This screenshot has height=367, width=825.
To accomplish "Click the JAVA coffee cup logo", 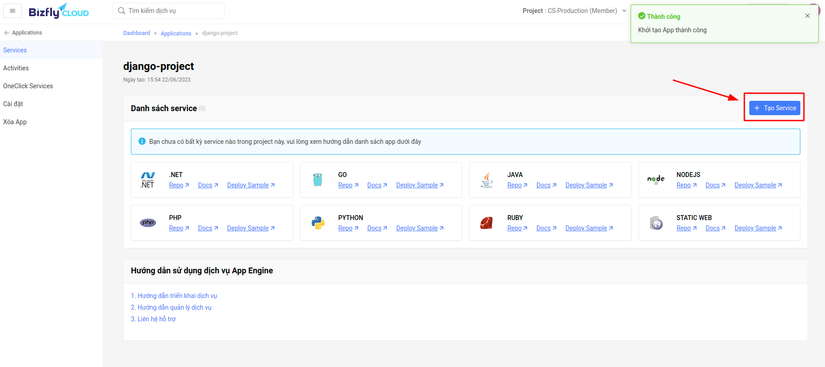I will pyautogui.click(x=487, y=180).
